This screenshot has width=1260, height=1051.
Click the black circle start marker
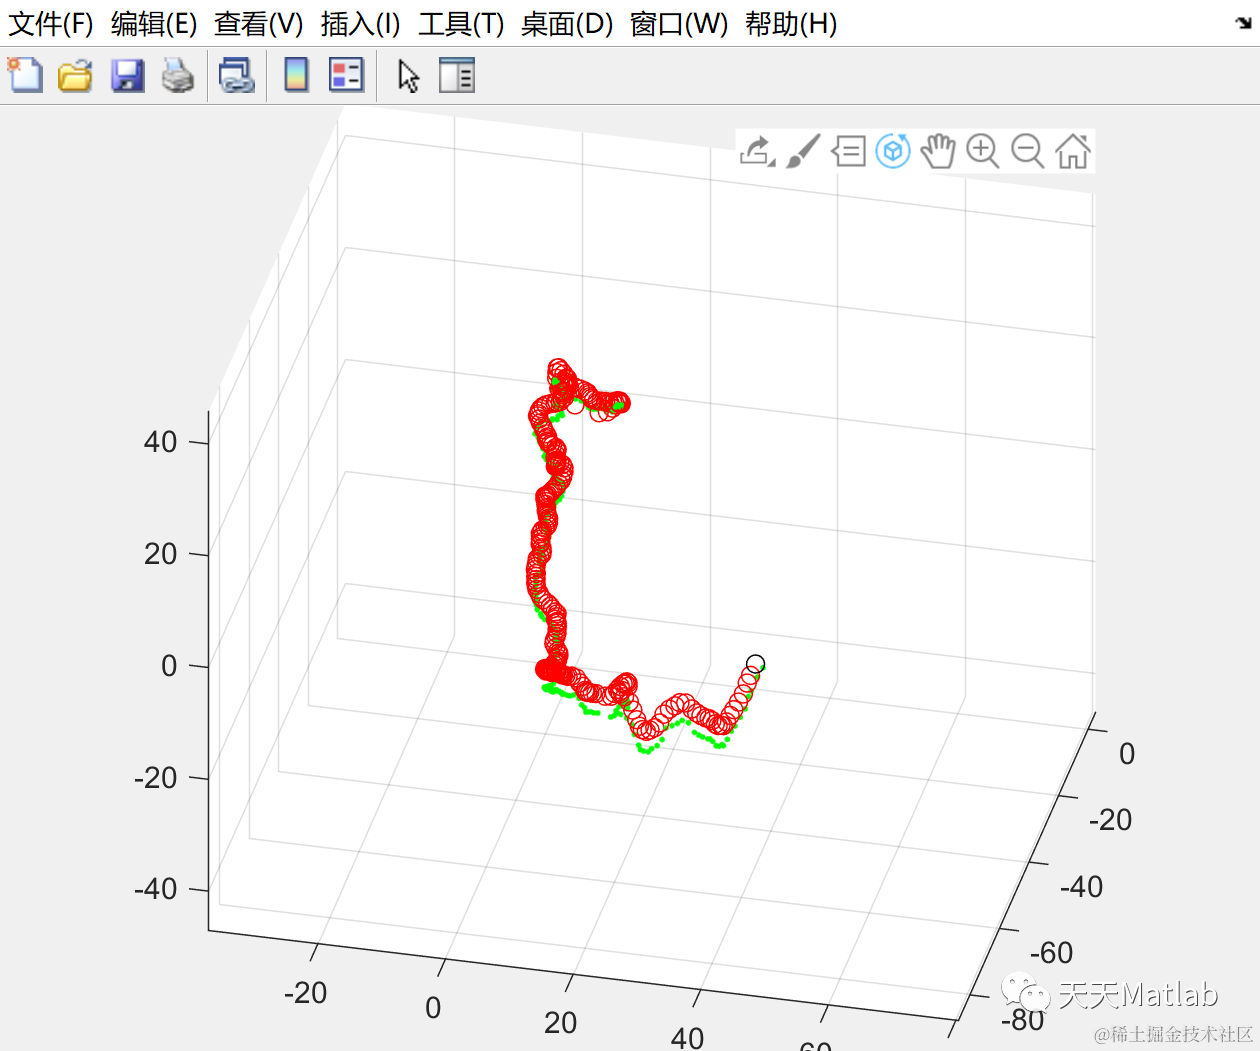[x=755, y=664]
